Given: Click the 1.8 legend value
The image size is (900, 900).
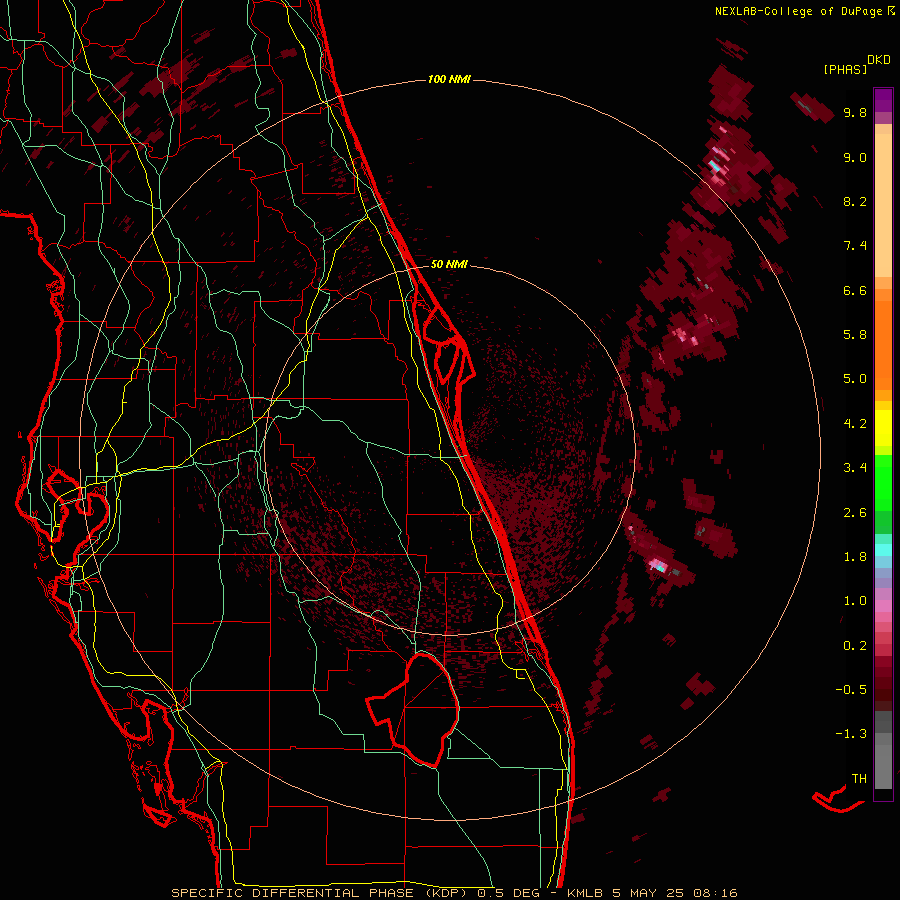Looking at the screenshot, I should tap(855, 557).
